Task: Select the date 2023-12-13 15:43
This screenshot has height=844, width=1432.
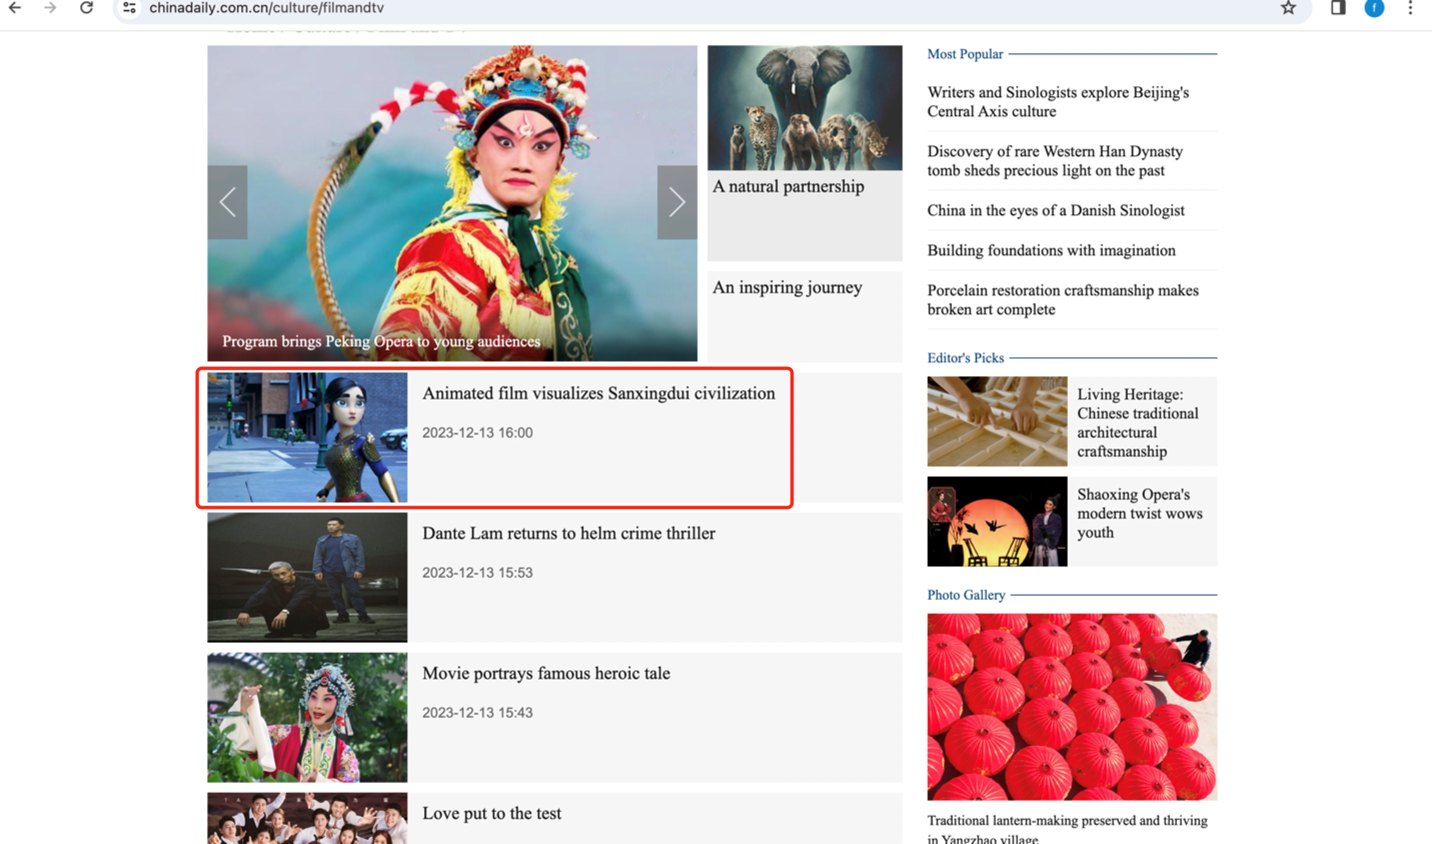Action: point(477,713)
